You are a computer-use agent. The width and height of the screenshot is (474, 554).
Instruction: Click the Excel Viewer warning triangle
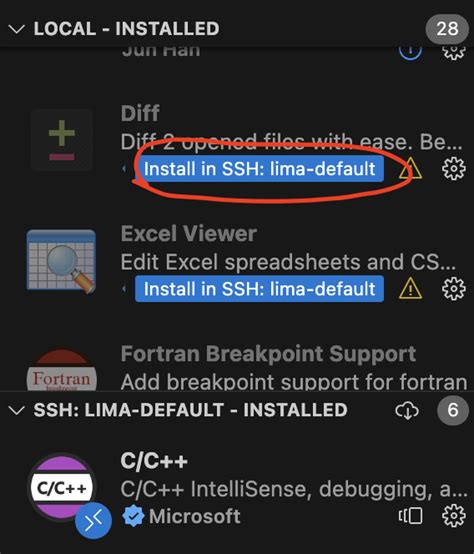(410, 289)
